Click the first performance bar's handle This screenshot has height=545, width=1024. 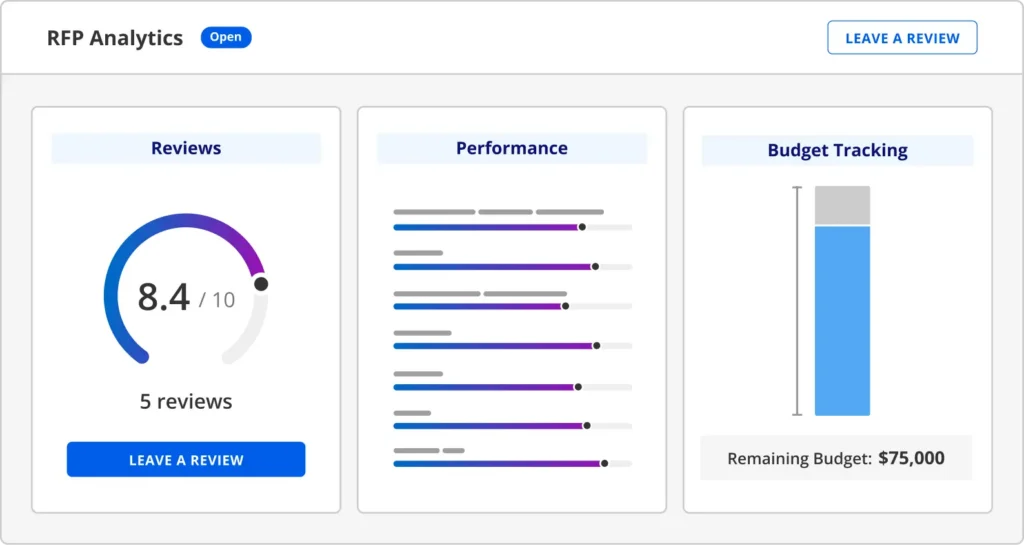pyautogui.click(x=582, y=227)
